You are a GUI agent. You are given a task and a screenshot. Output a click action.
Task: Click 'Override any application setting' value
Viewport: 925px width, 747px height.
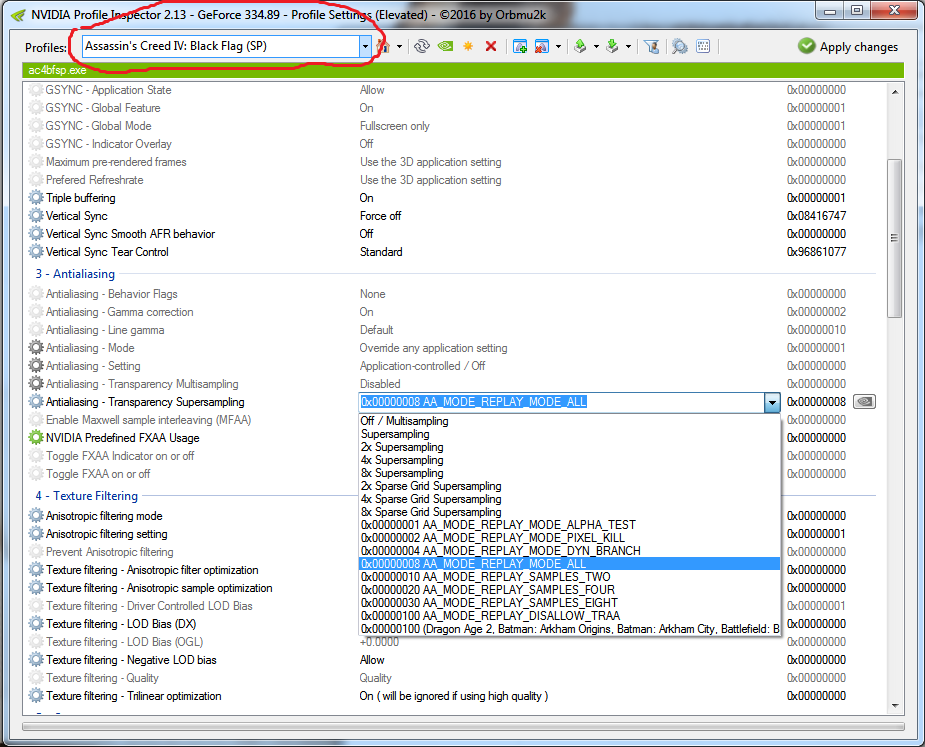(434, 348)
